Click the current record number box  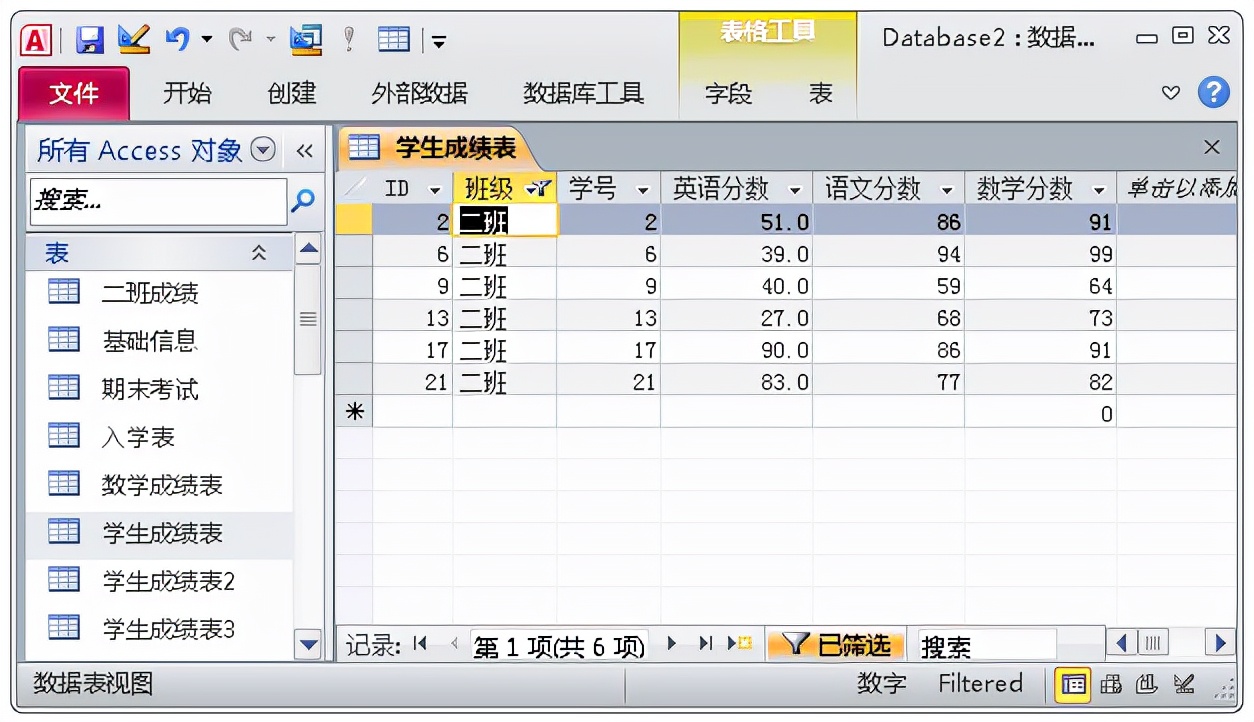click(x=558, y=646)
